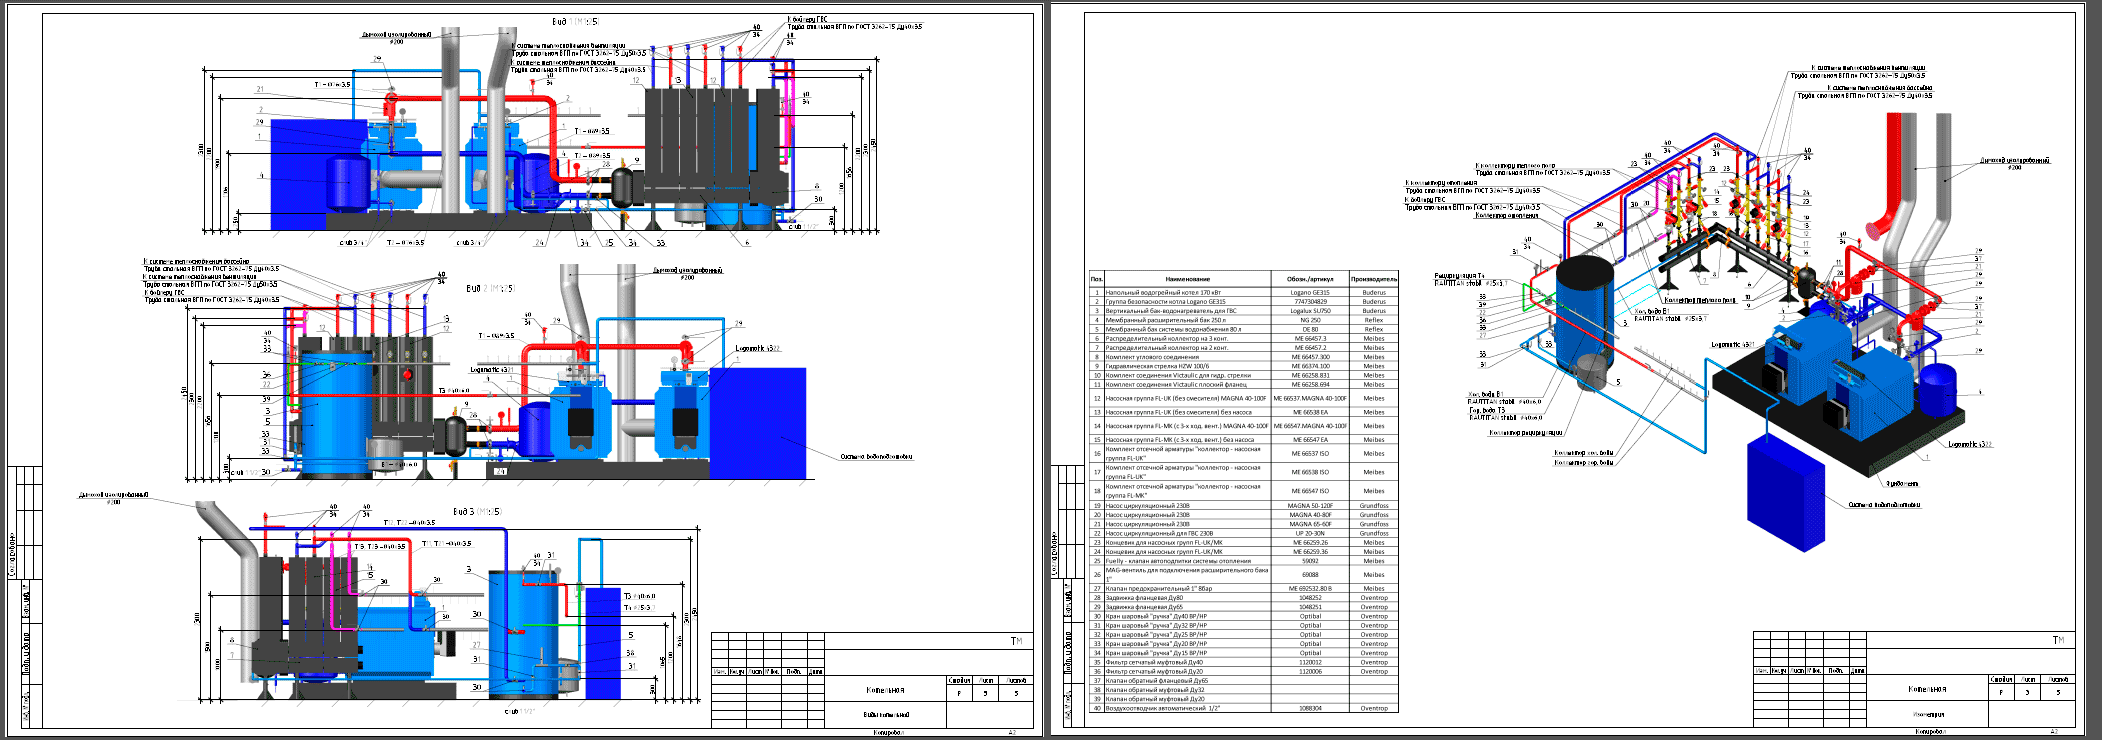Viewport: 2102px width, 740px height.
Task: Click the "Наименование" table column header
Action: pyautogui.click(x=1187, y=279)
